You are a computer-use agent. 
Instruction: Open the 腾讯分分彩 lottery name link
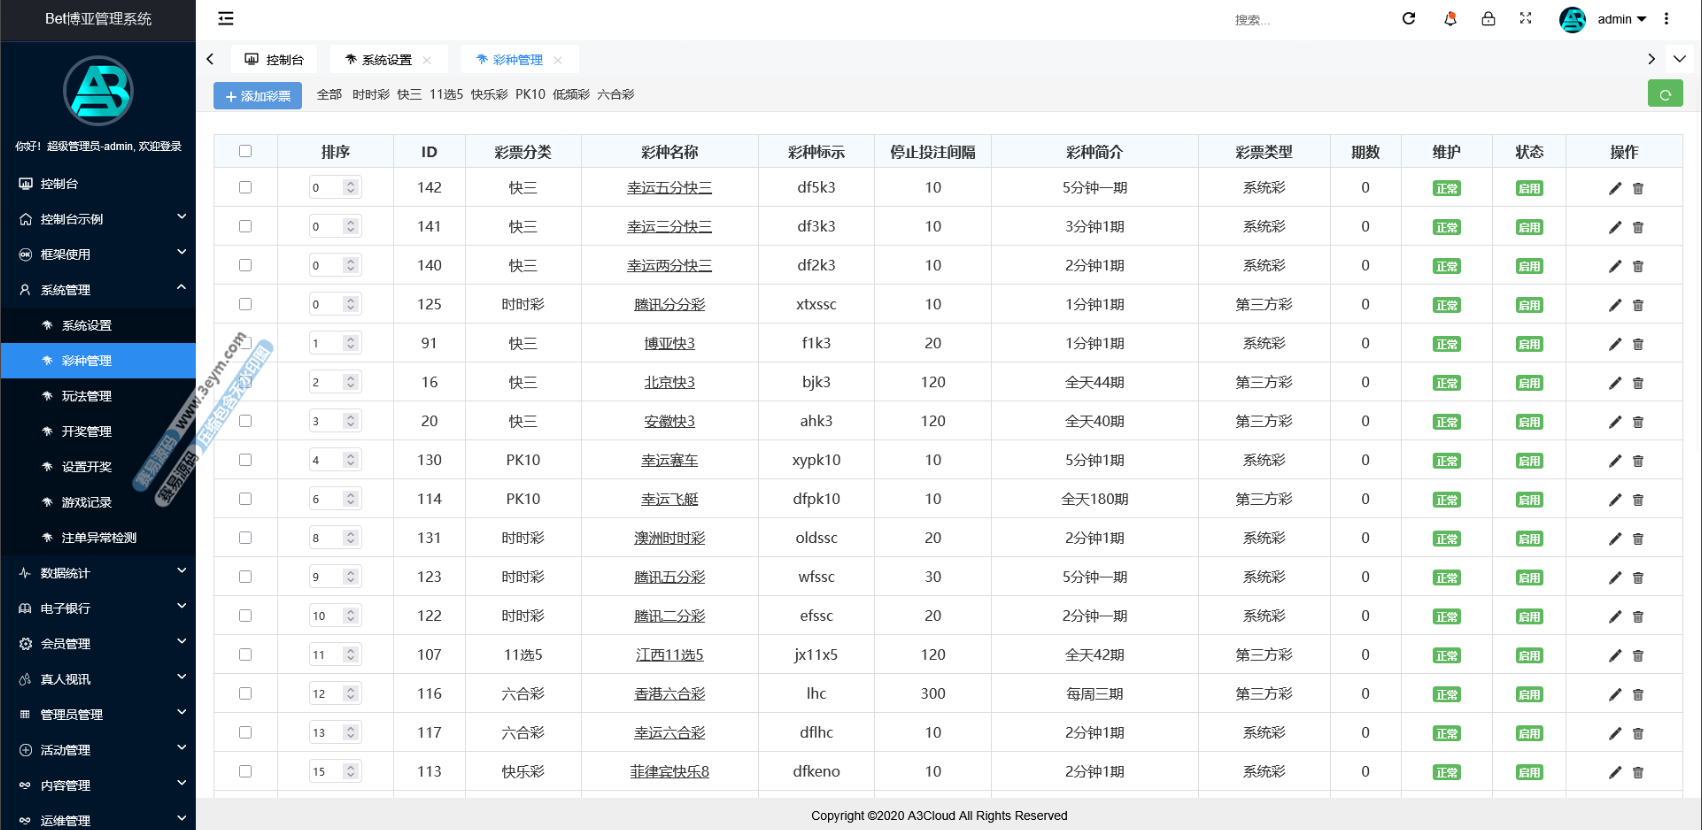pos(669,304)
